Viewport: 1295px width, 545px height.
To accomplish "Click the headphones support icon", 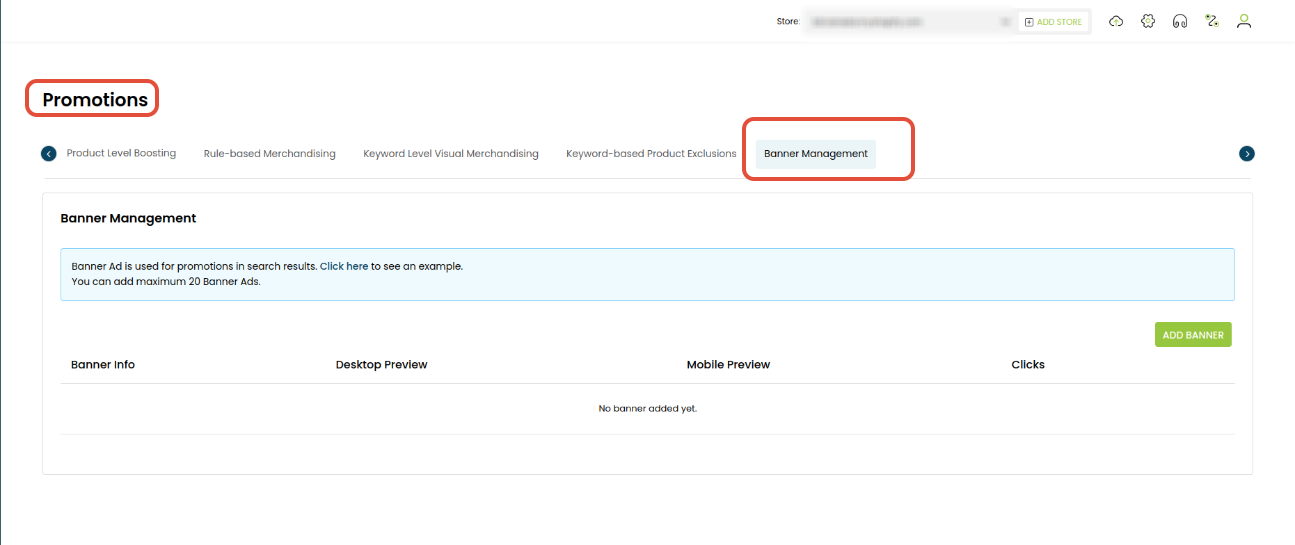I will (x=1180, y=21).
